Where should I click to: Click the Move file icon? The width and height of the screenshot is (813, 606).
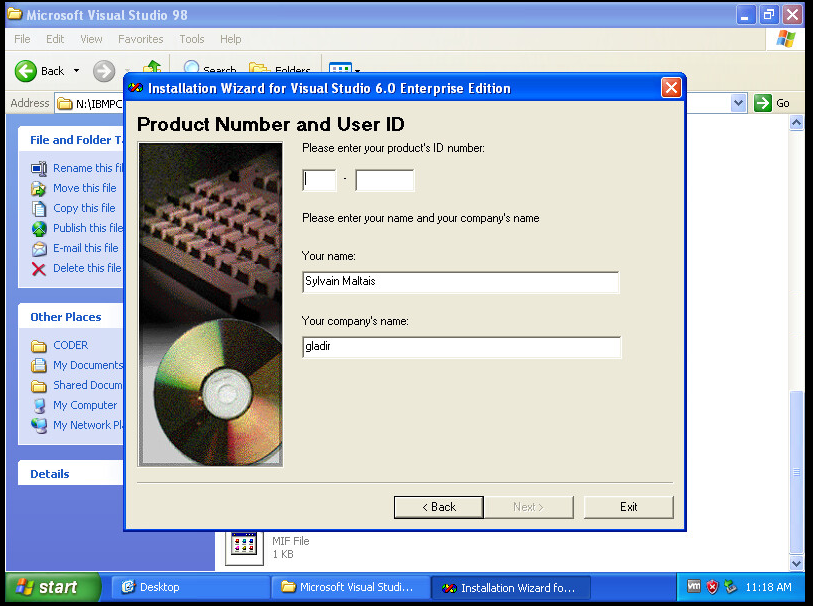39,188
